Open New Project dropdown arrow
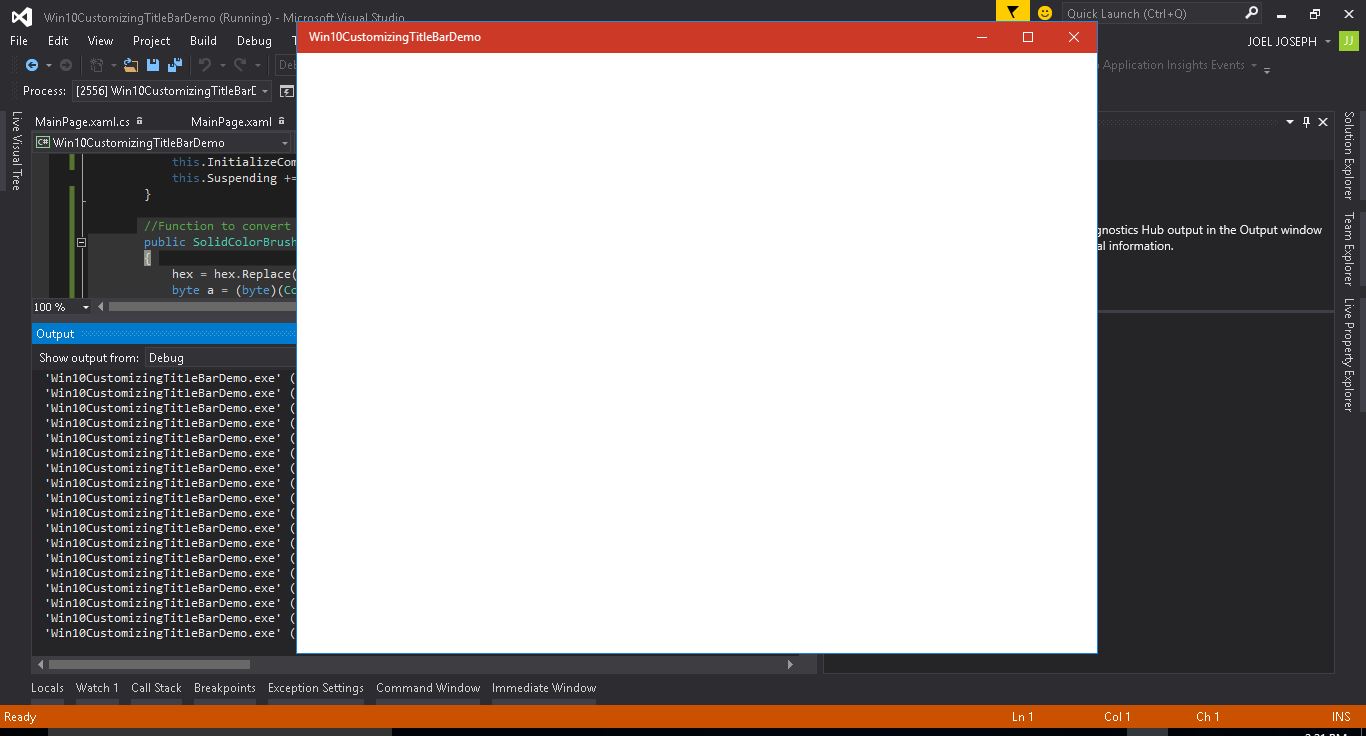 click(x=113, y=66)
